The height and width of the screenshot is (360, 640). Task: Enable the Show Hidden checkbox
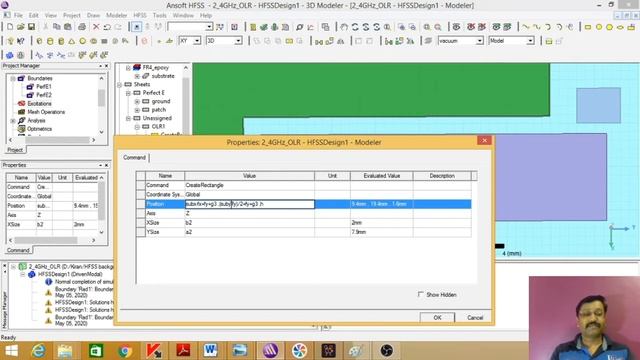coord(420,294)
